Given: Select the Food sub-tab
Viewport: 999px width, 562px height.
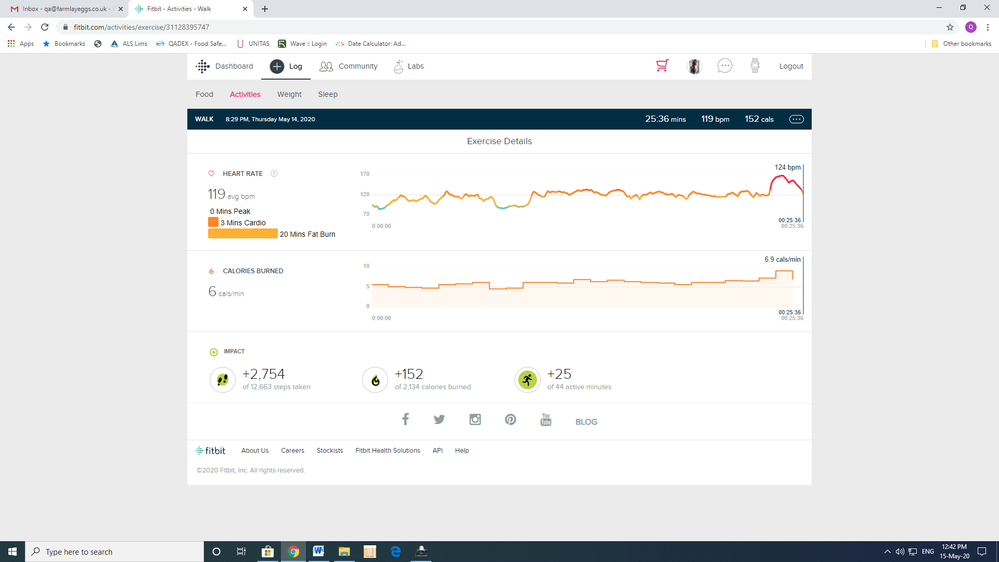Looking at the screenshot, I should point(205,94).
